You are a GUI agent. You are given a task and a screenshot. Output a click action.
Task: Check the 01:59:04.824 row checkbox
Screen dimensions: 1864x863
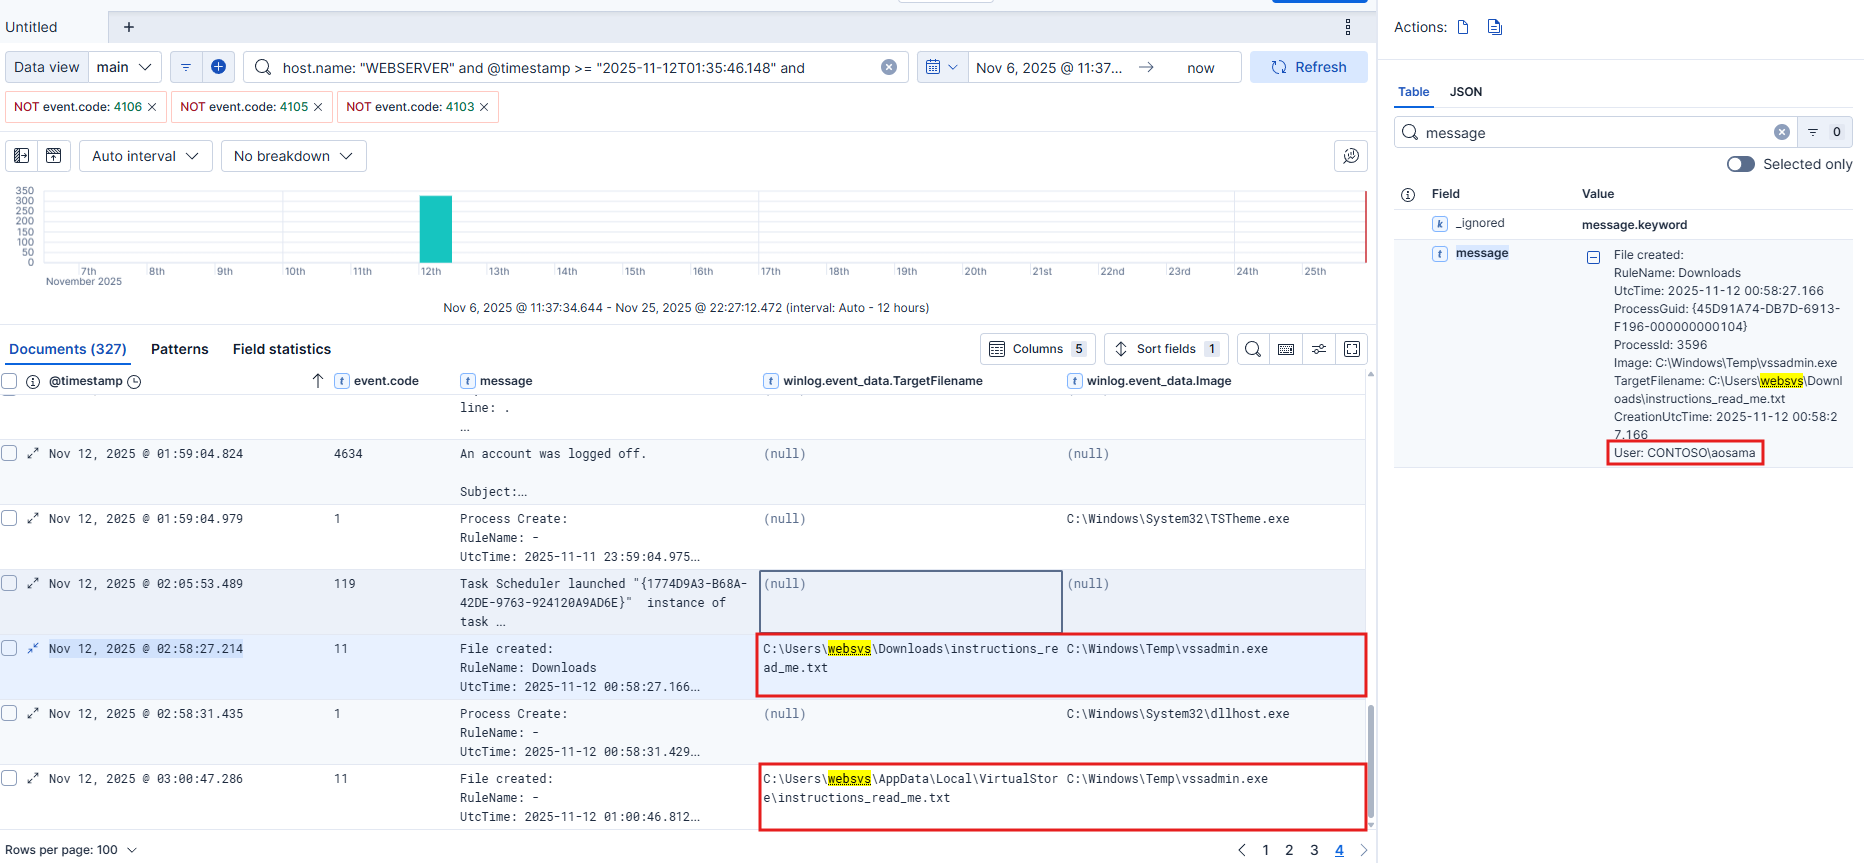(x=10, y=453)
